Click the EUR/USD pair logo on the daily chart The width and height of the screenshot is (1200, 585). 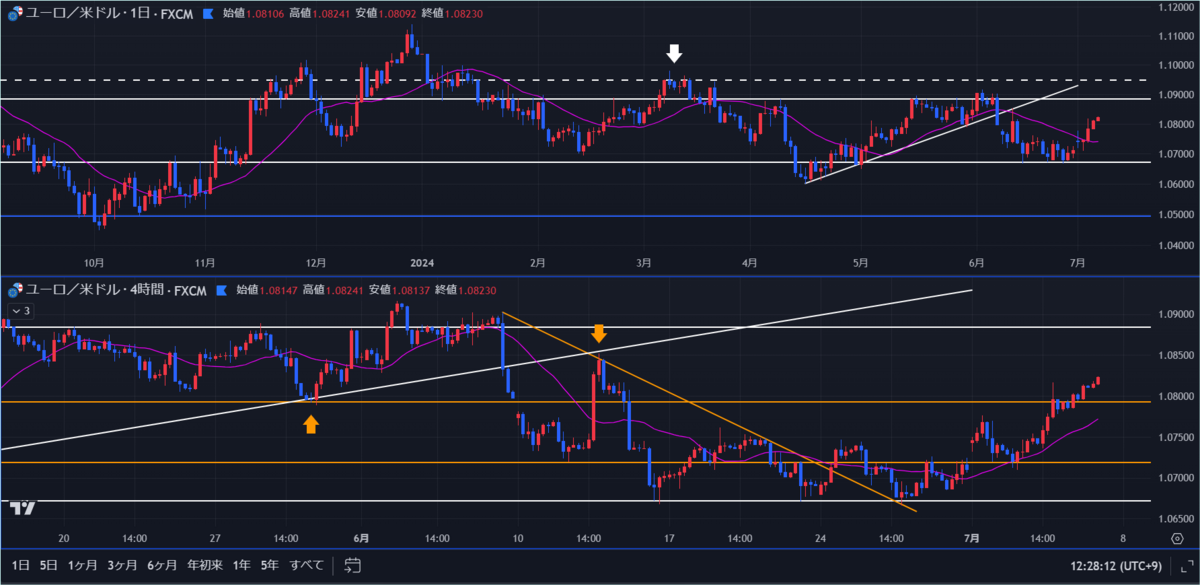16,13
